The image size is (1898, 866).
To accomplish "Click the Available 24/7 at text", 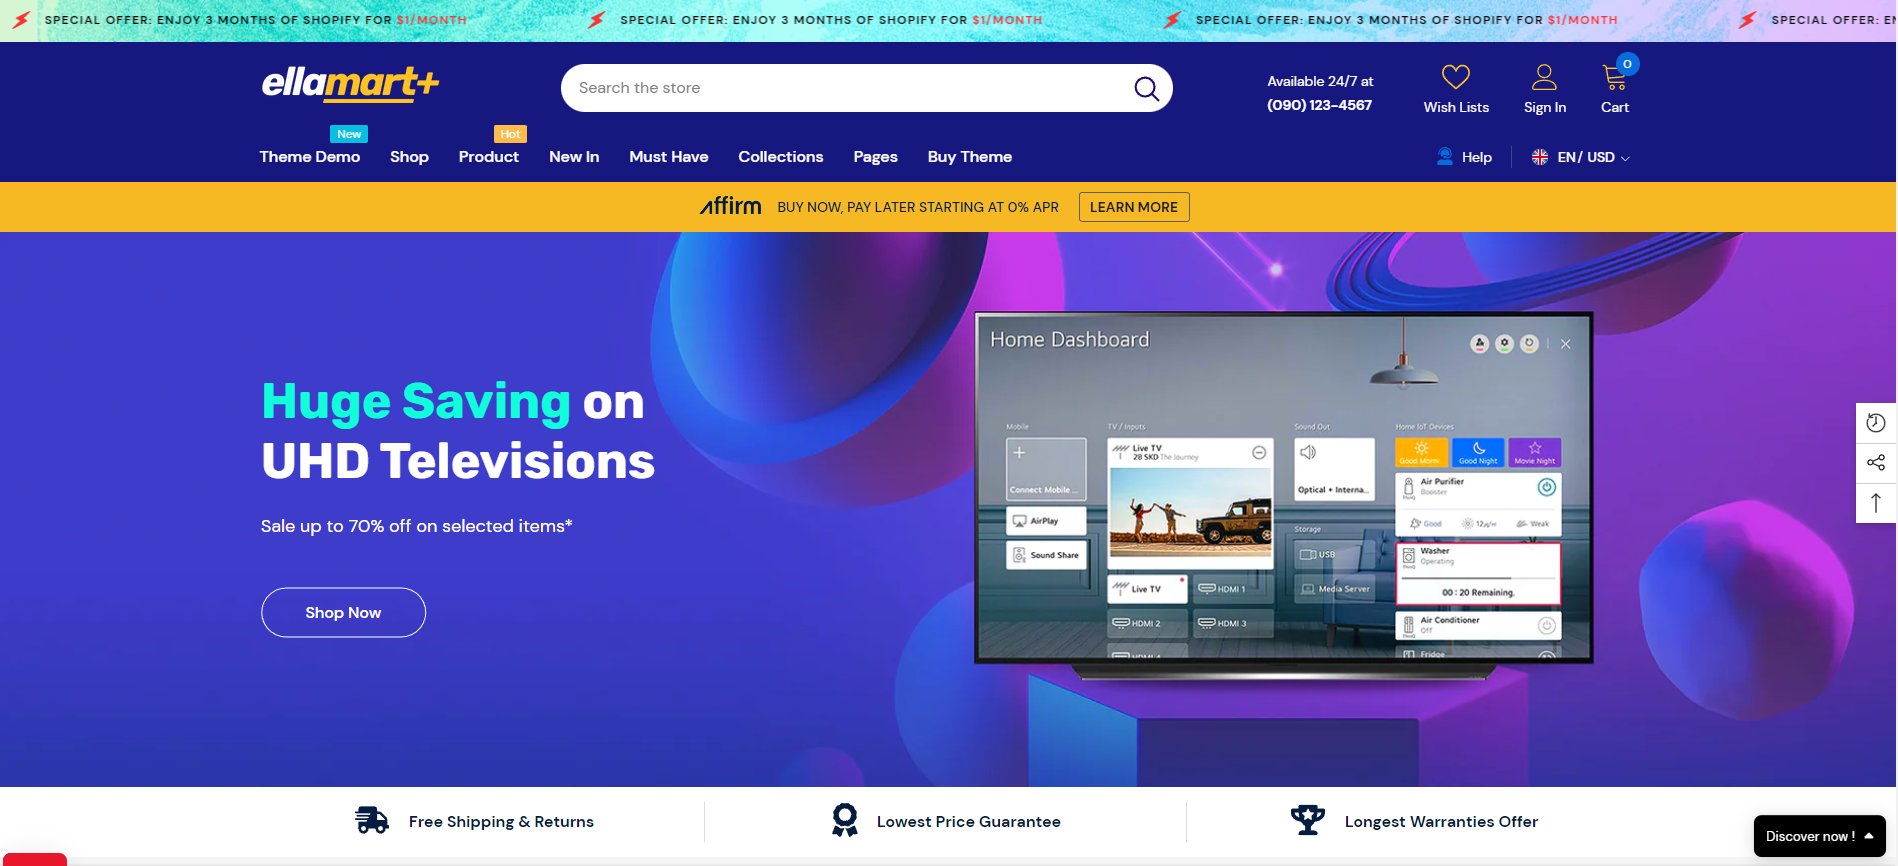I will pos(1320,81).
